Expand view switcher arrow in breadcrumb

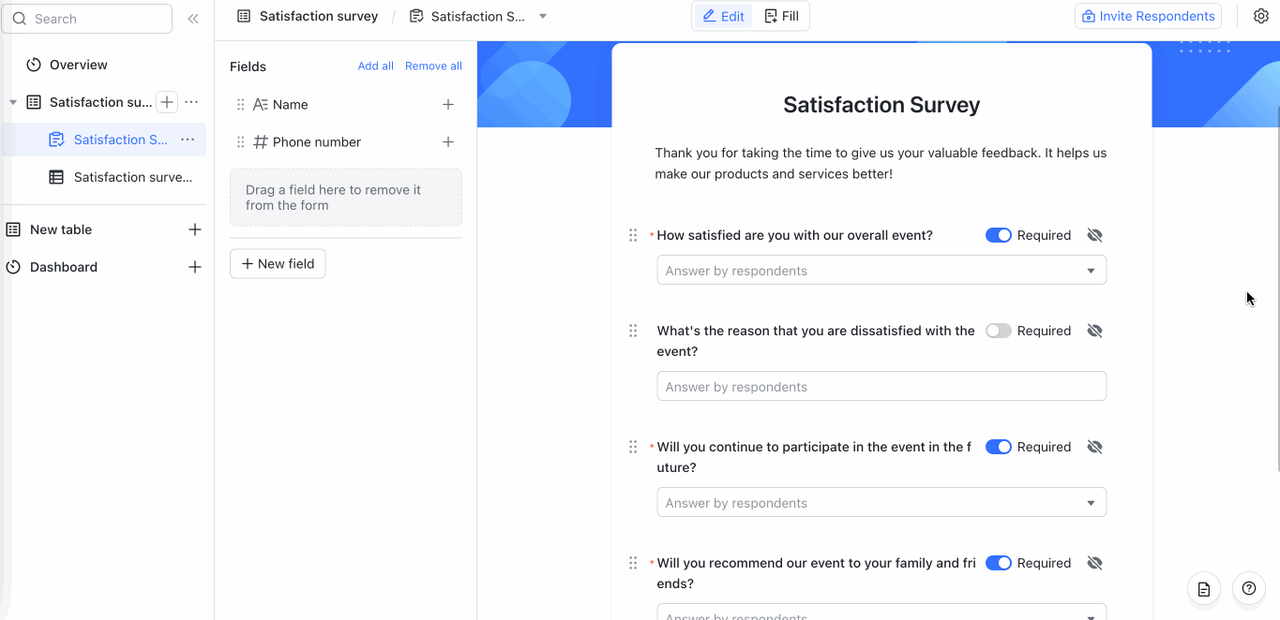tap(543, 16)
